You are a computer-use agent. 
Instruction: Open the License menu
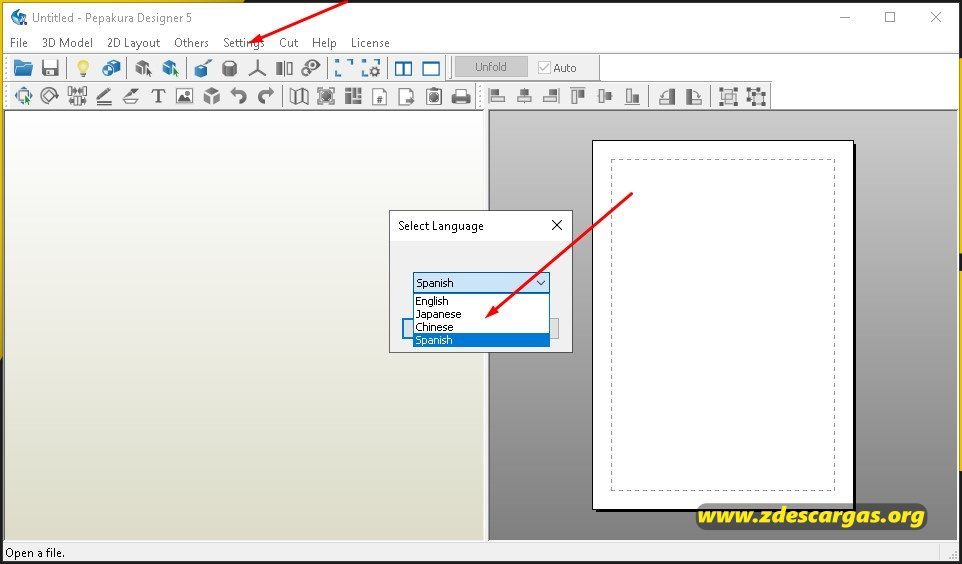[x=370, y=43]
